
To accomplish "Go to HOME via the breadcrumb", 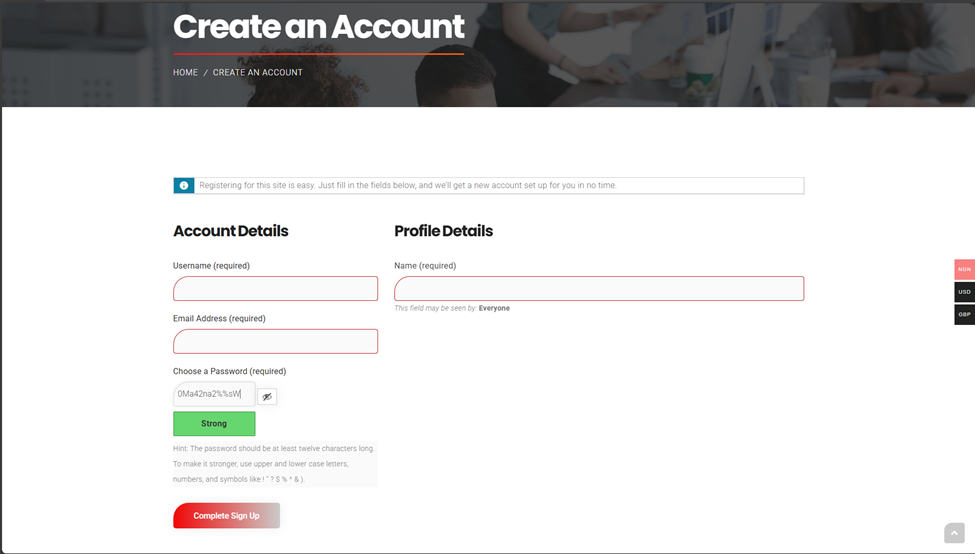I will (x=185, y=73).
